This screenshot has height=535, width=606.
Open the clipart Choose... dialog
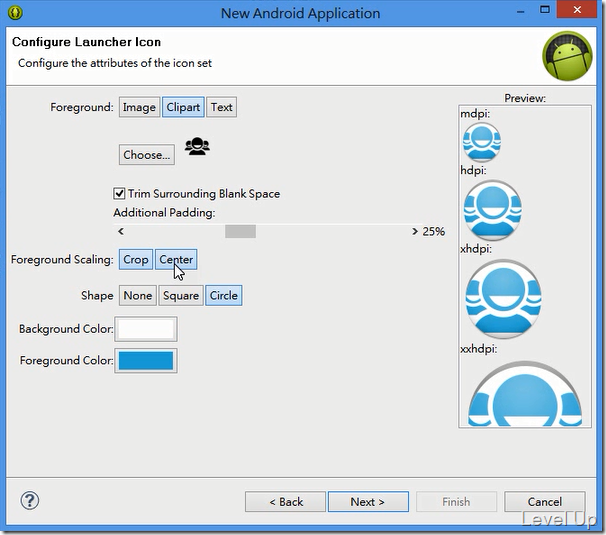click(x=147, y=155)
